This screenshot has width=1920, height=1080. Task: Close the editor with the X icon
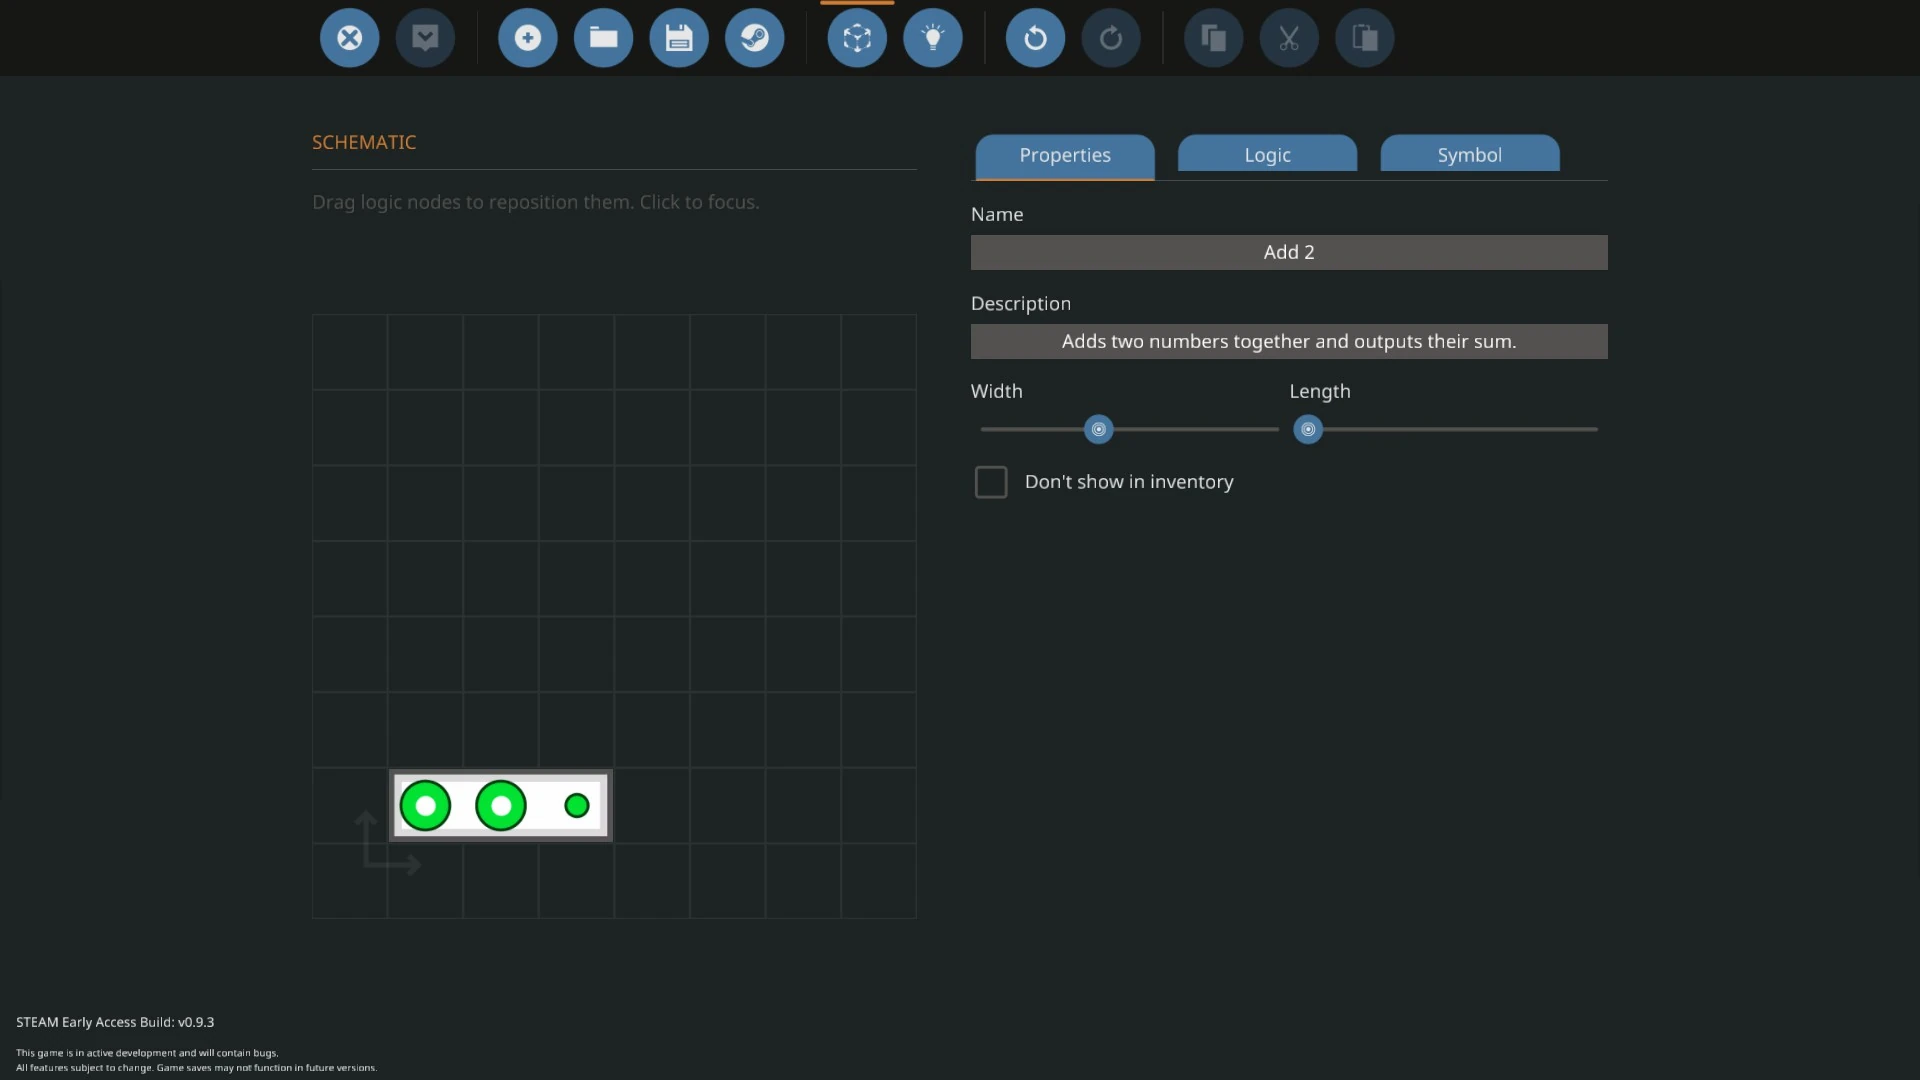pyautogui.click(x=349, y=38)
